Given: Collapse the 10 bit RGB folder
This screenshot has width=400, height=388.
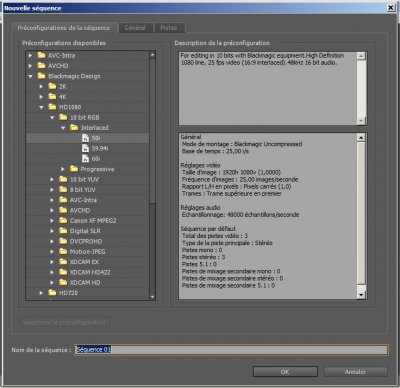Looking at the screenshot, I should (52, 117).
